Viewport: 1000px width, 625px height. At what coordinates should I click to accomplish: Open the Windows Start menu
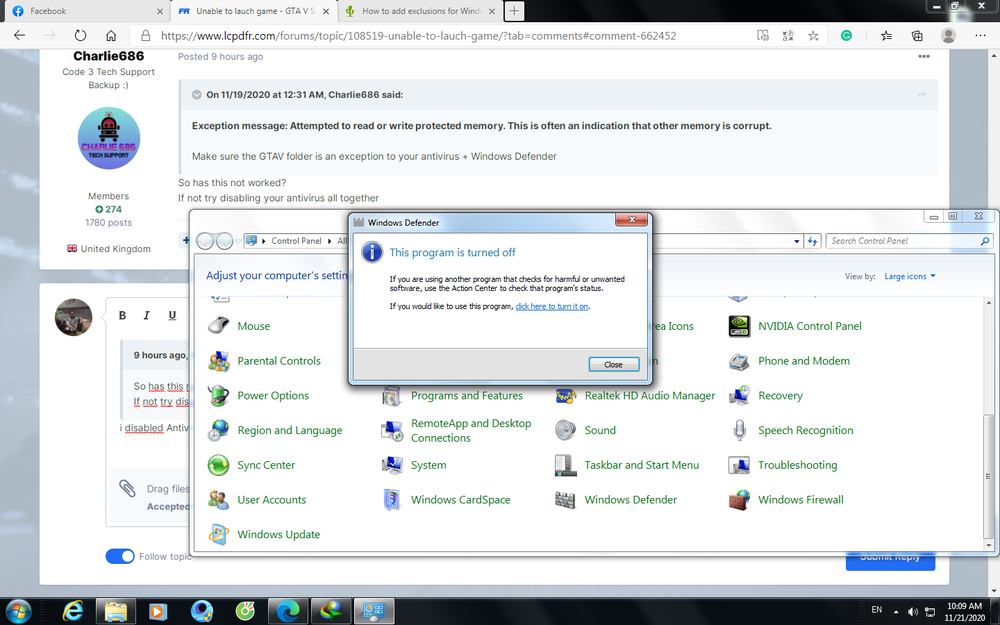click(18, 611)
